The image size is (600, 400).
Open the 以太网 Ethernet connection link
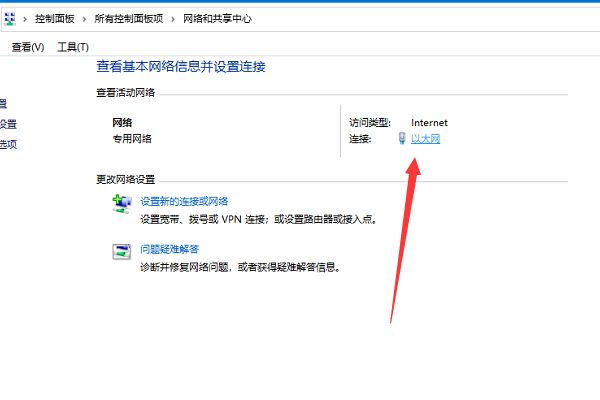[426, 139]
